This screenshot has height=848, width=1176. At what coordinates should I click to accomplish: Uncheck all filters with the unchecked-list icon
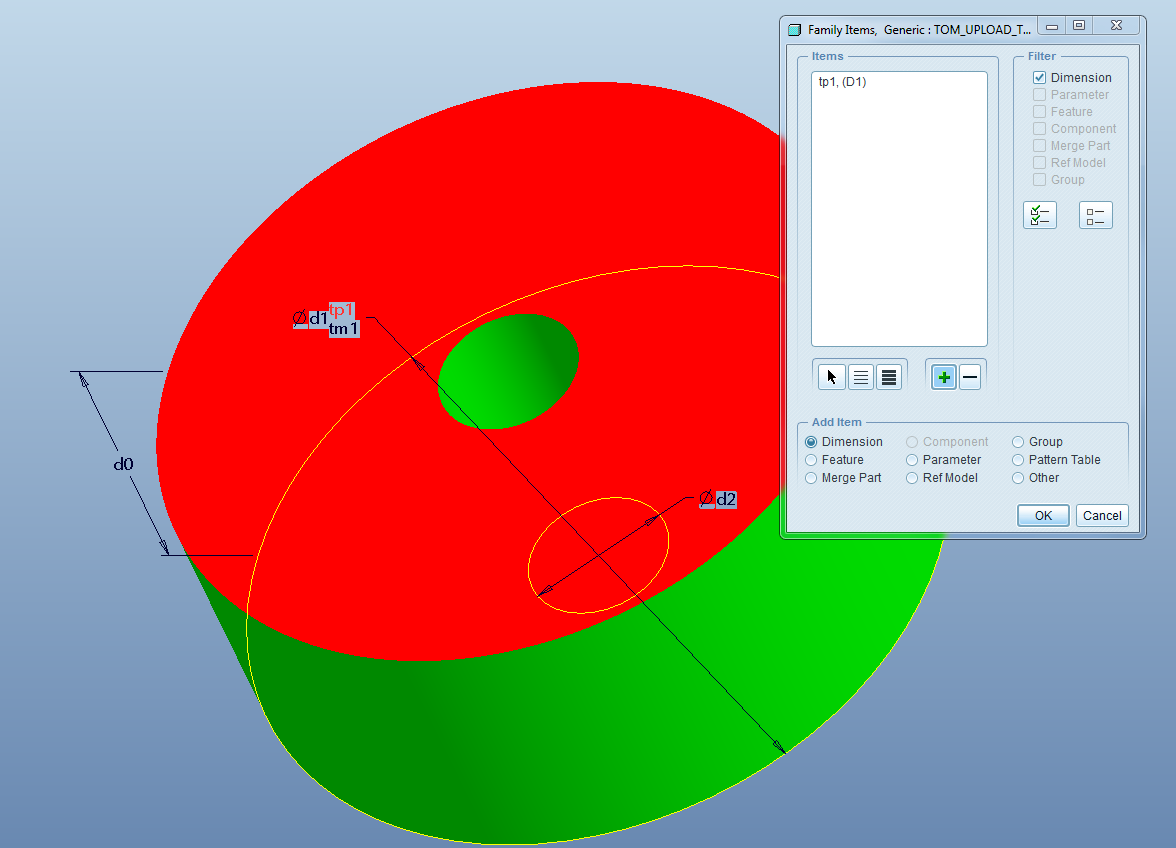(x=1095, y=215)
